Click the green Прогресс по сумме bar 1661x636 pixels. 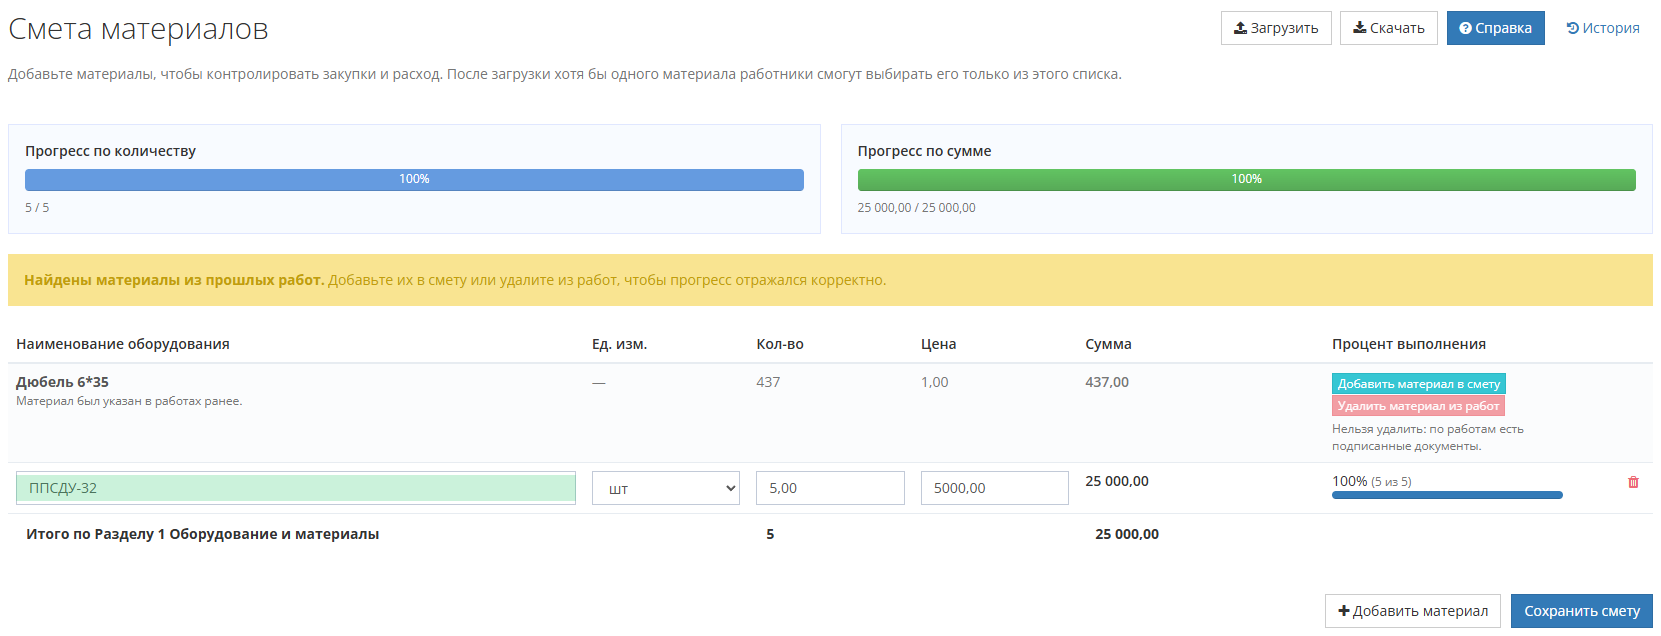(x=1246, y=180)
